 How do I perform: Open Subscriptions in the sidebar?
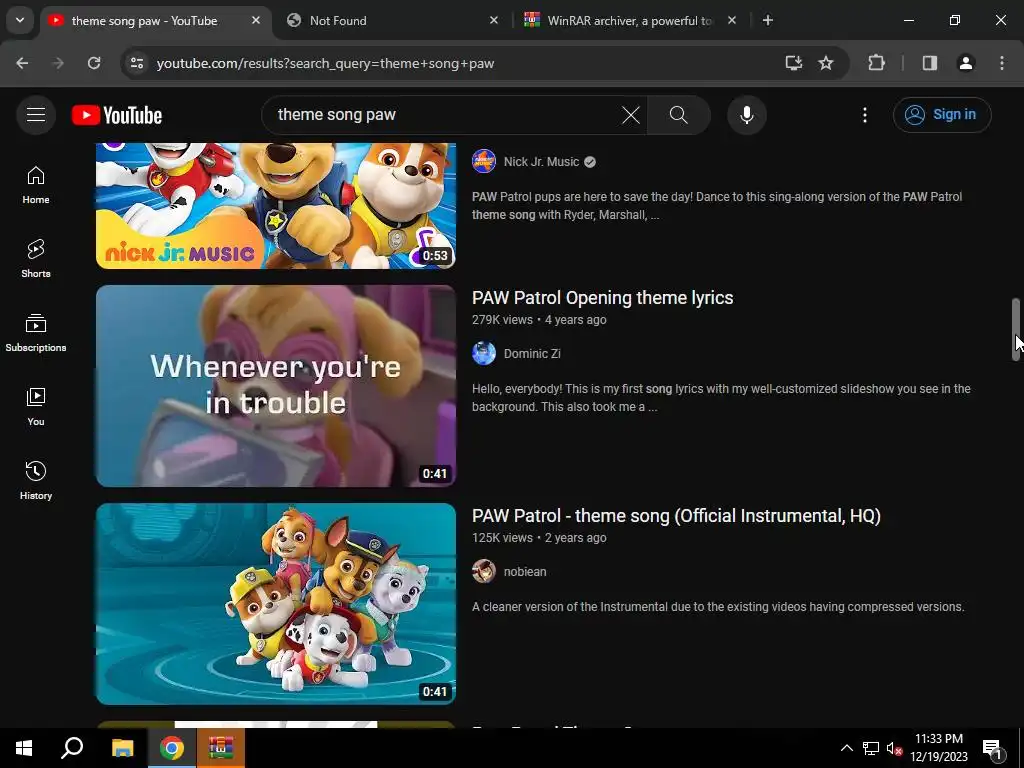[36, 332]
